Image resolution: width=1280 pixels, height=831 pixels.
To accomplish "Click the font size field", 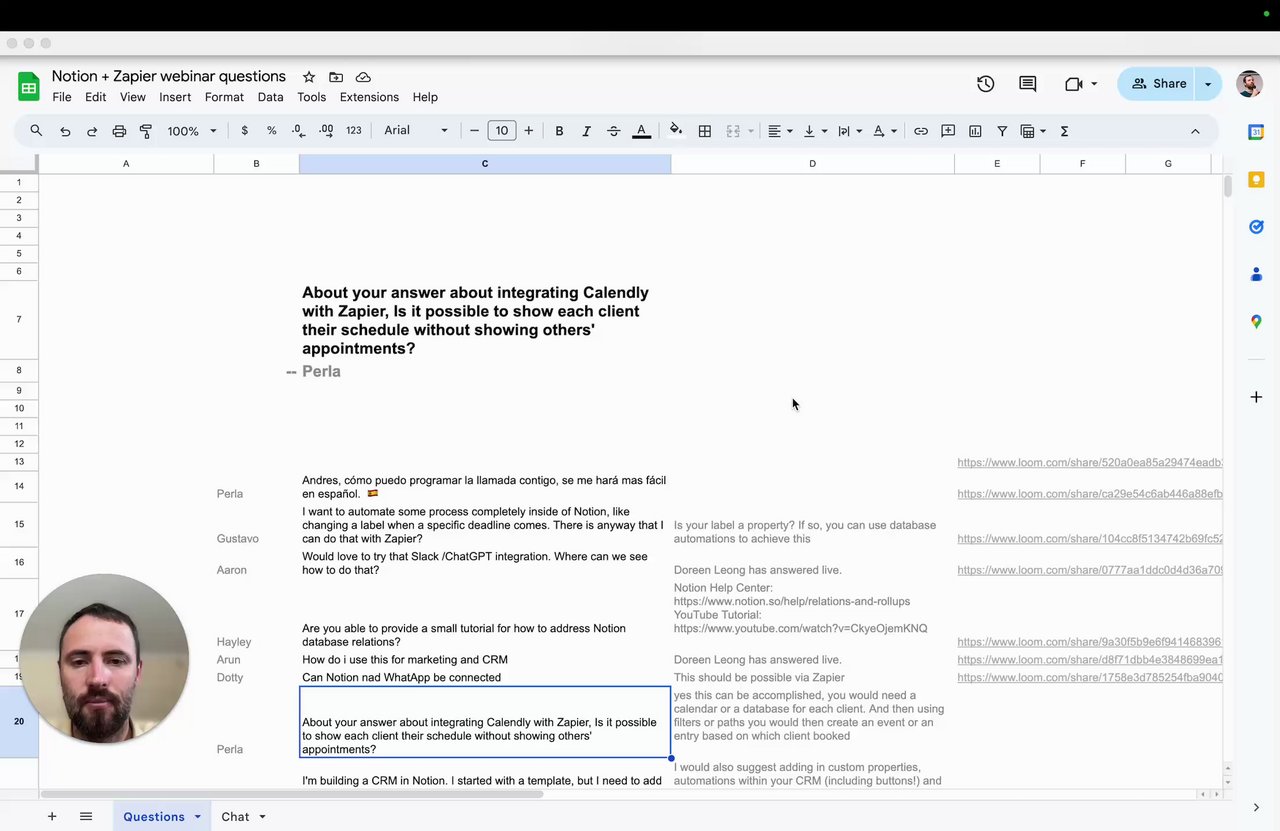I will point(502,131).
